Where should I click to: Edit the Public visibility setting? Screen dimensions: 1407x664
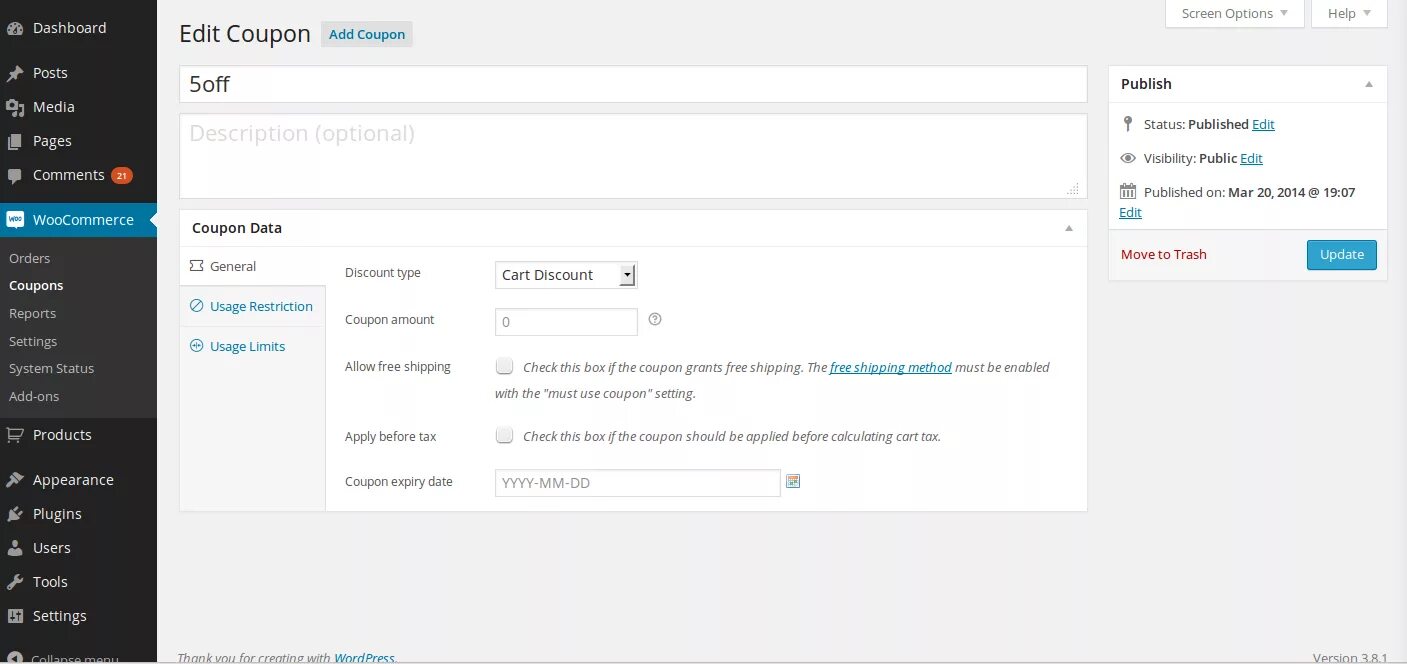tap(1251, 158)
